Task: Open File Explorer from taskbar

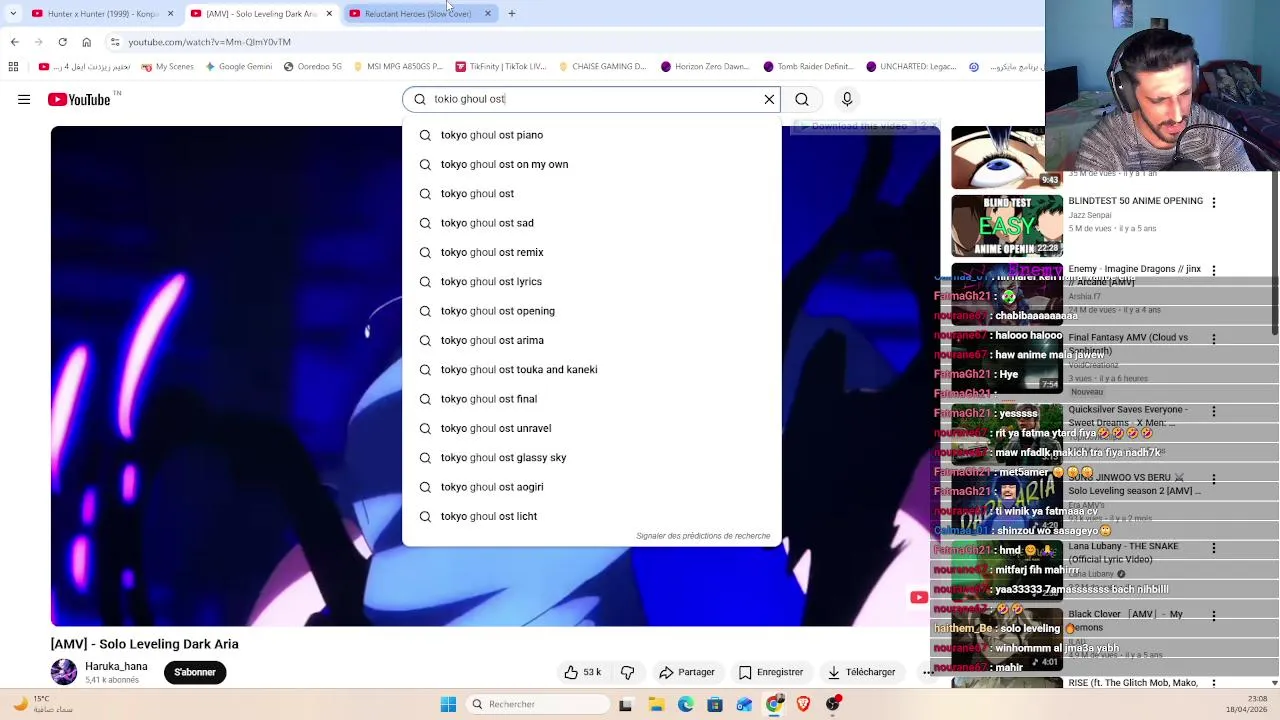Action: (x=656, y=704)
